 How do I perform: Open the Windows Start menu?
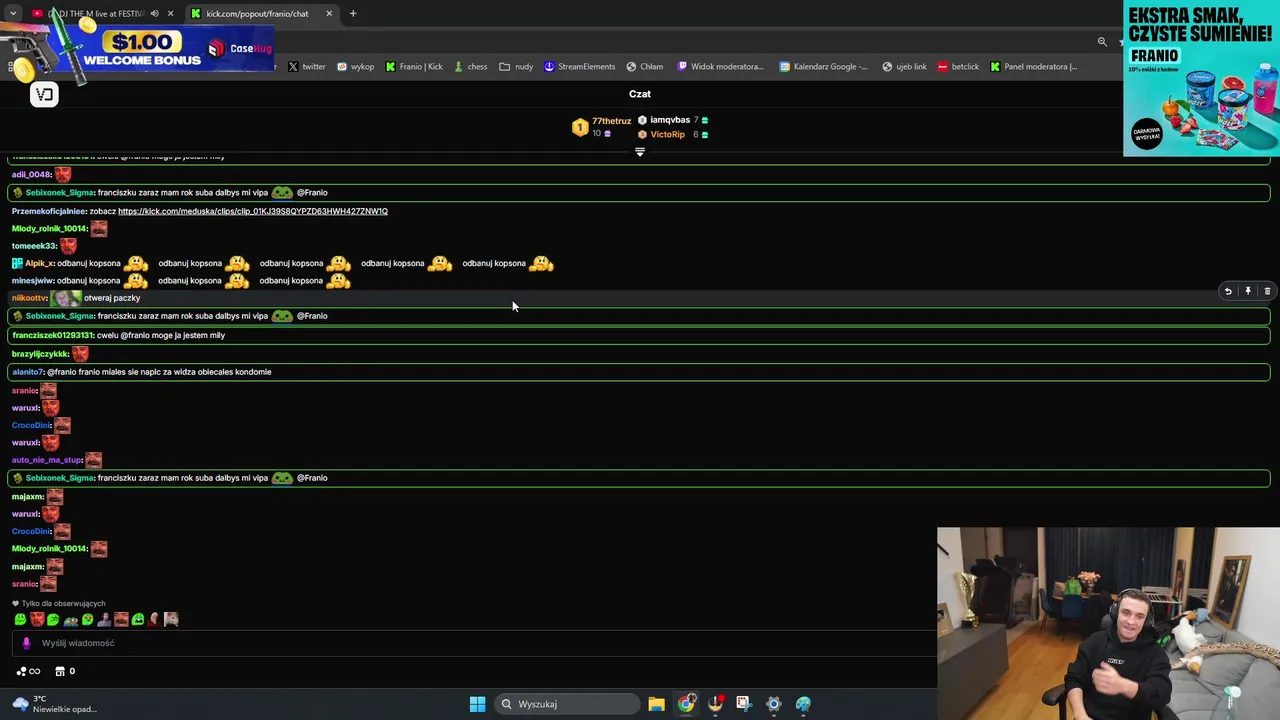pos(477,704)
